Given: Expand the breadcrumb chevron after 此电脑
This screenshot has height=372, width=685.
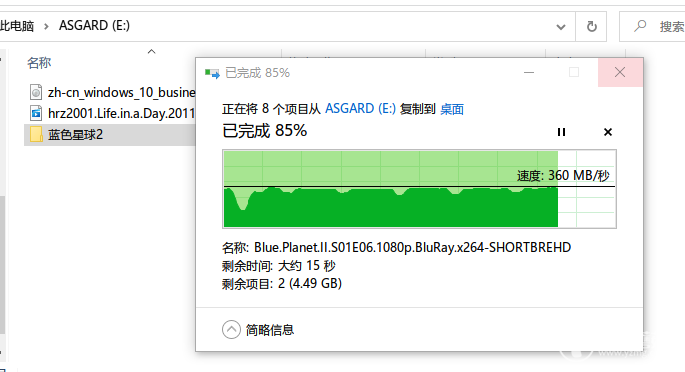Looking at the screenshot, I should 46,27.
